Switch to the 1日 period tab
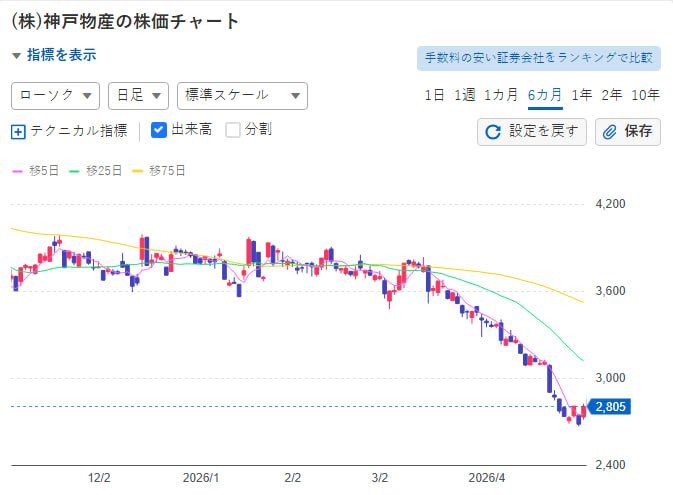 434,95
